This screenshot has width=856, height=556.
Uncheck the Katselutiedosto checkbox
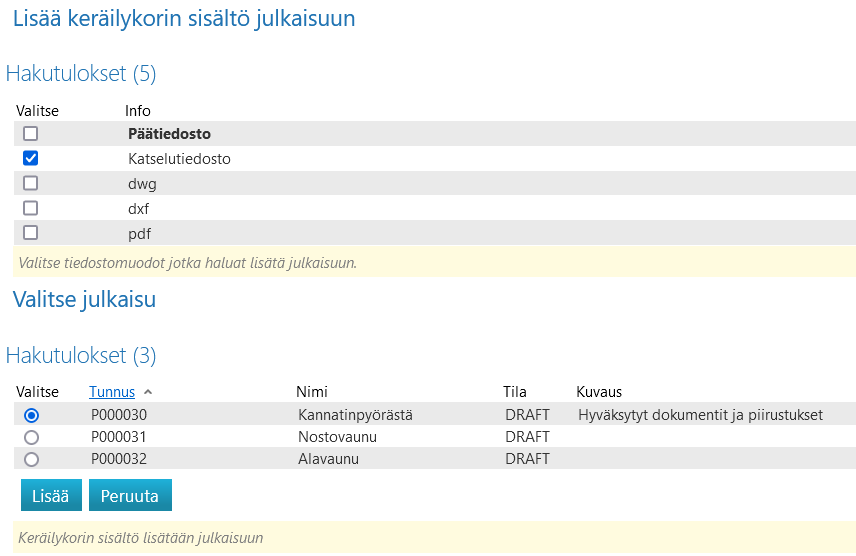pos(31,158)
